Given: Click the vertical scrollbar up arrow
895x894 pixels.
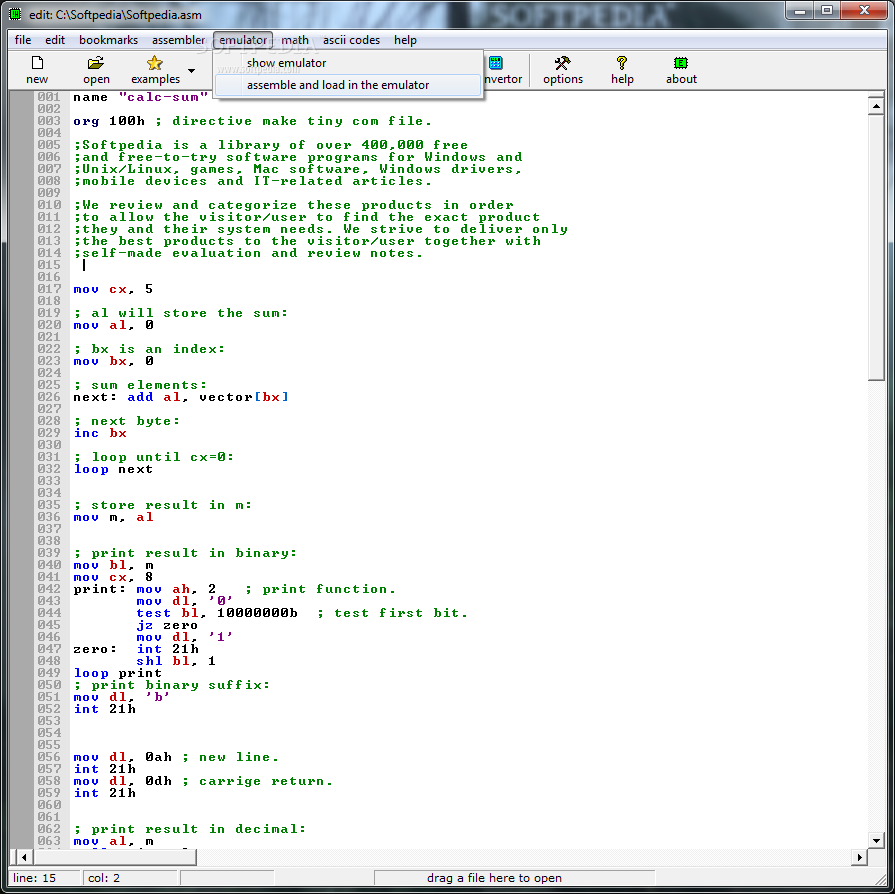Looking at the screenshot, I should [x=876, y=106].
